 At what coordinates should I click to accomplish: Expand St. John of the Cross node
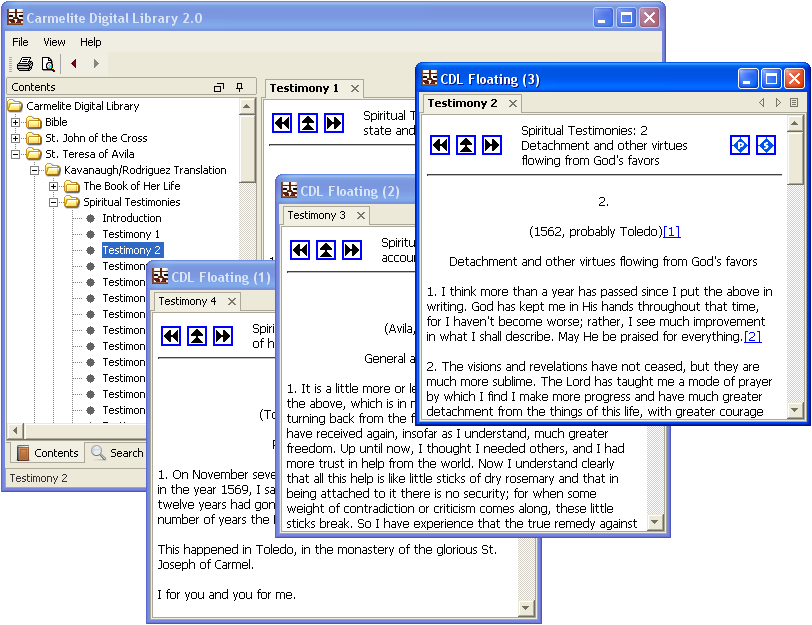click(x=16, y=138)
